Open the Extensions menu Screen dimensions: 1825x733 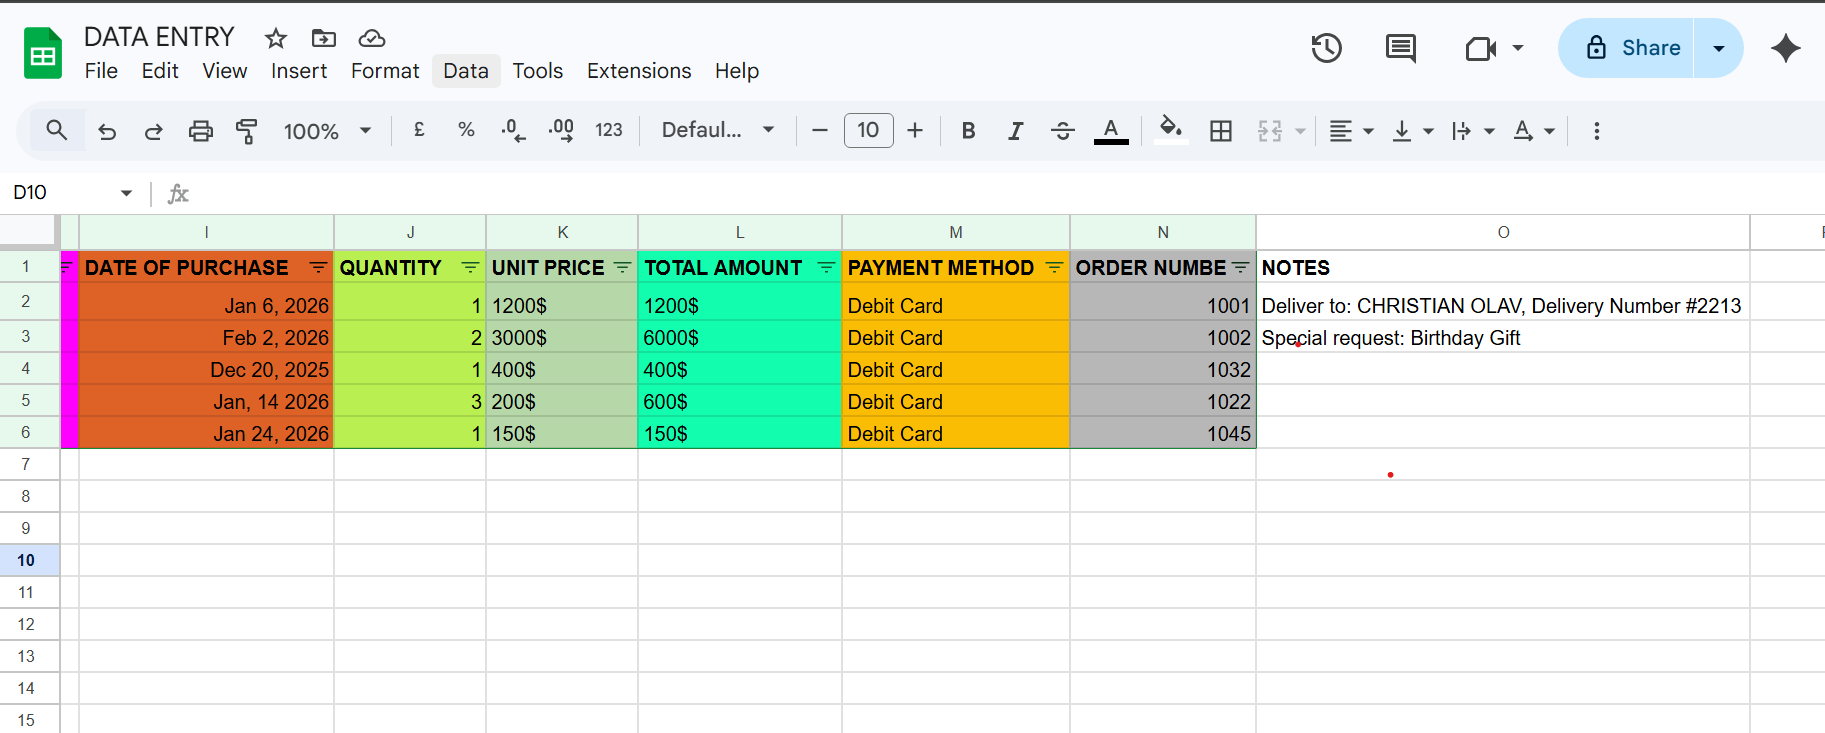click(639, 71)
